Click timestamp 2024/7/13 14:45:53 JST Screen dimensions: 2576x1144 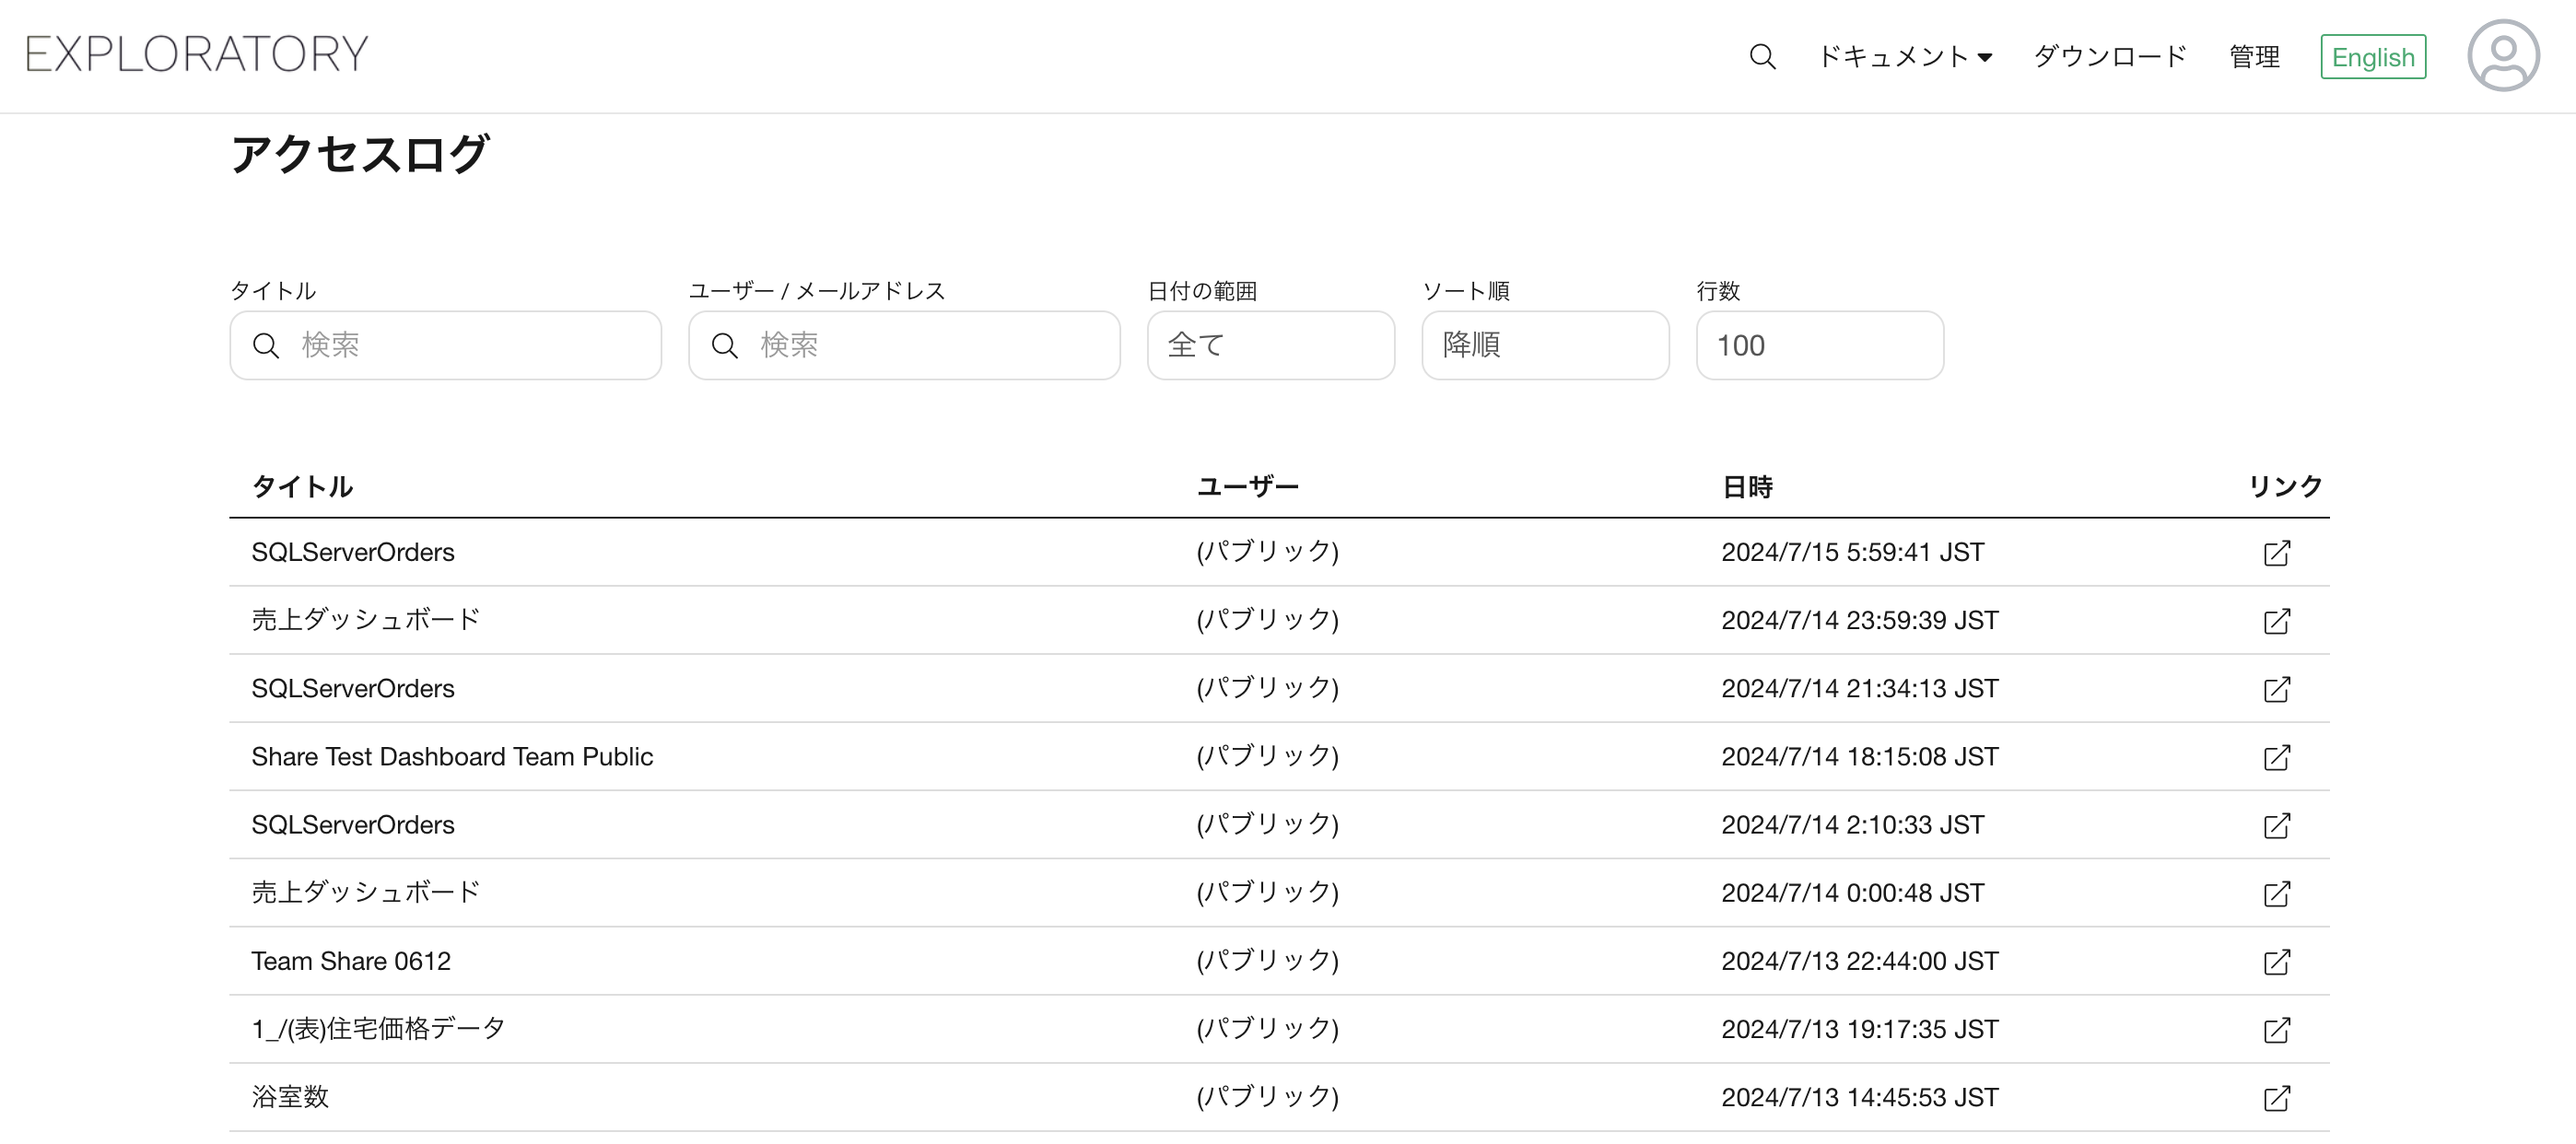click(x=1860, y=1096)
